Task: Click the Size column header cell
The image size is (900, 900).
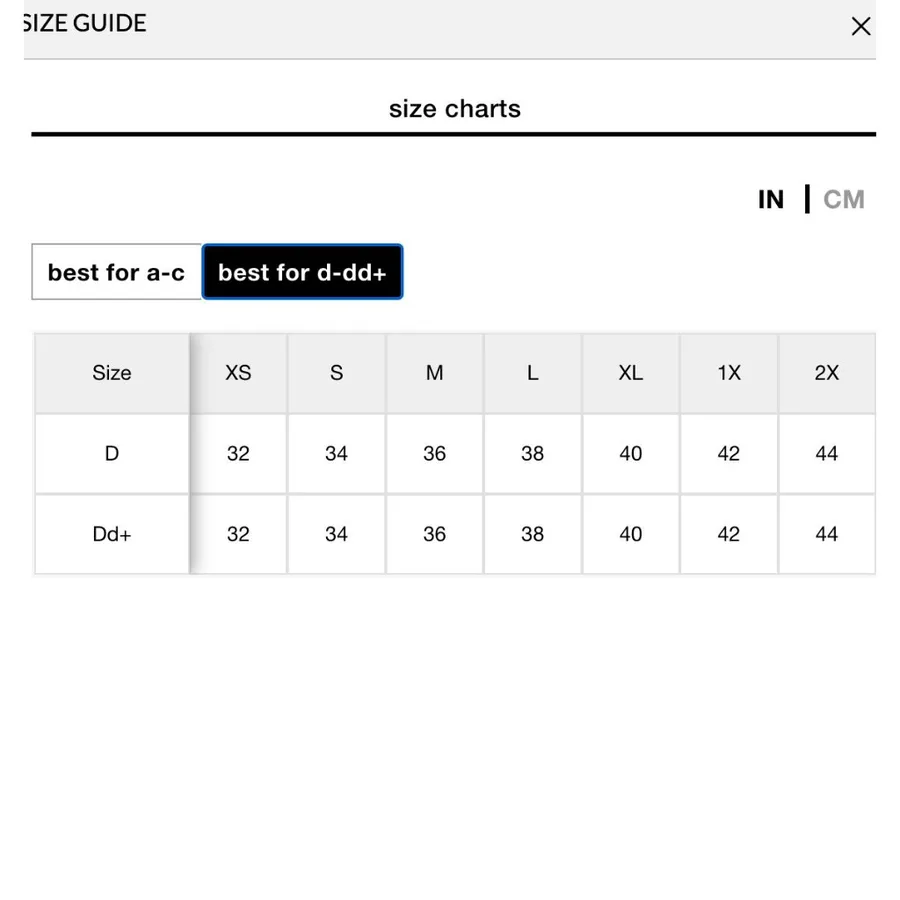Action: pyautogui.click(x=112, y=373)
